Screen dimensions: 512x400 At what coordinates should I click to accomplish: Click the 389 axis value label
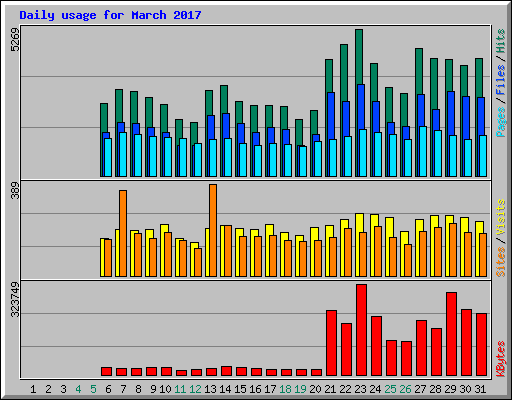coord(15,190)
